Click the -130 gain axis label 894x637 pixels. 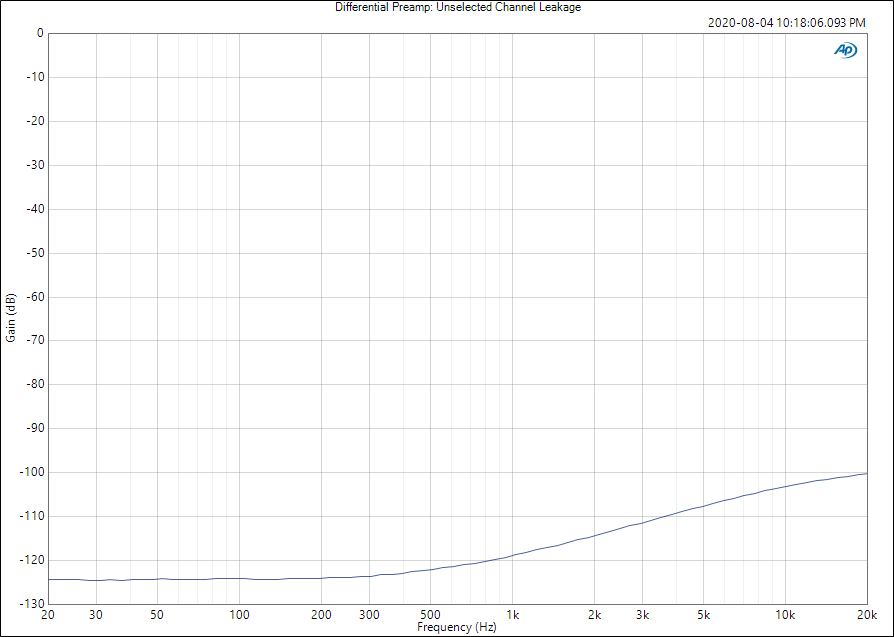click(x=32, y=603)
